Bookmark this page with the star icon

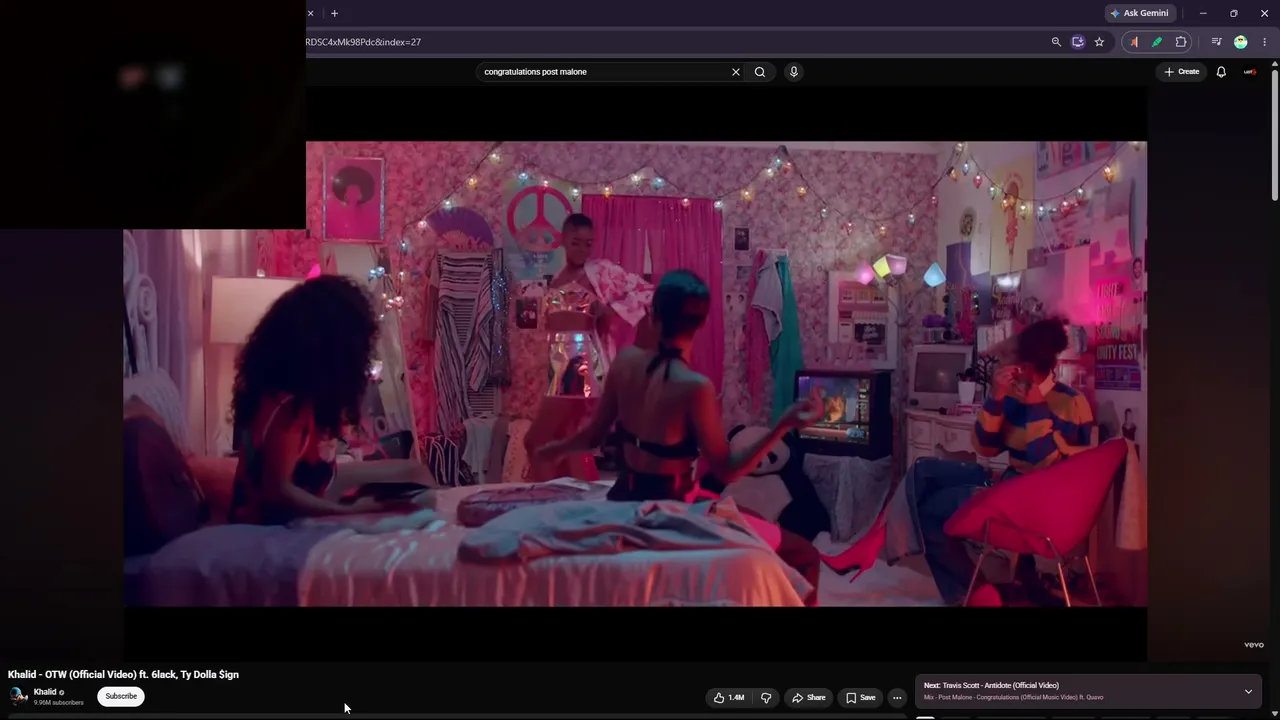1099,42
